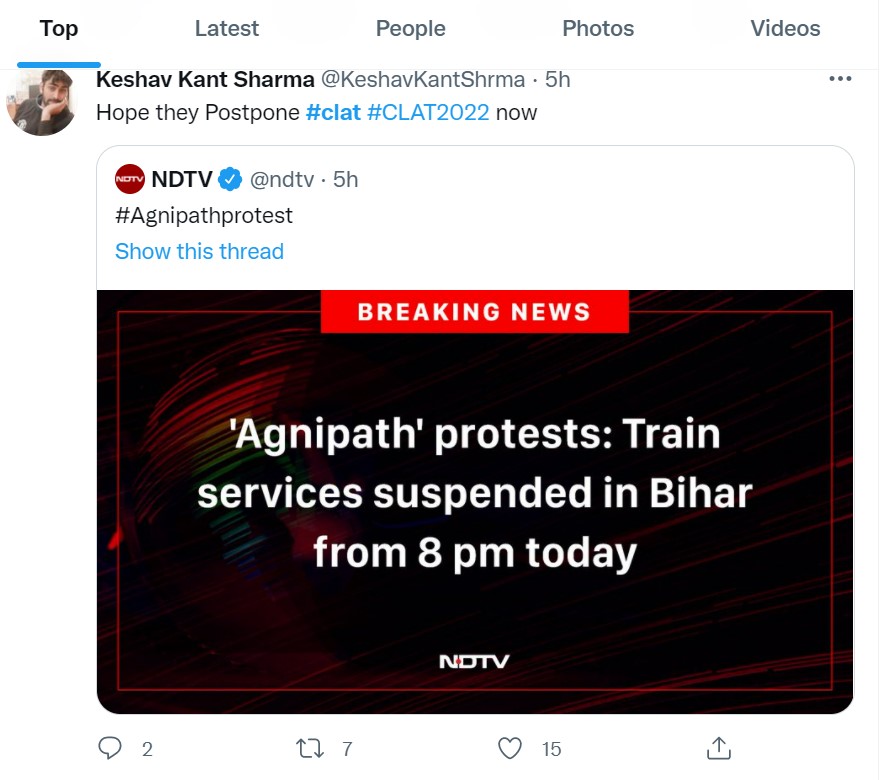Like the tweet with heart icon
This screenshot has height=780, width=880.
[x=510, y=748]
